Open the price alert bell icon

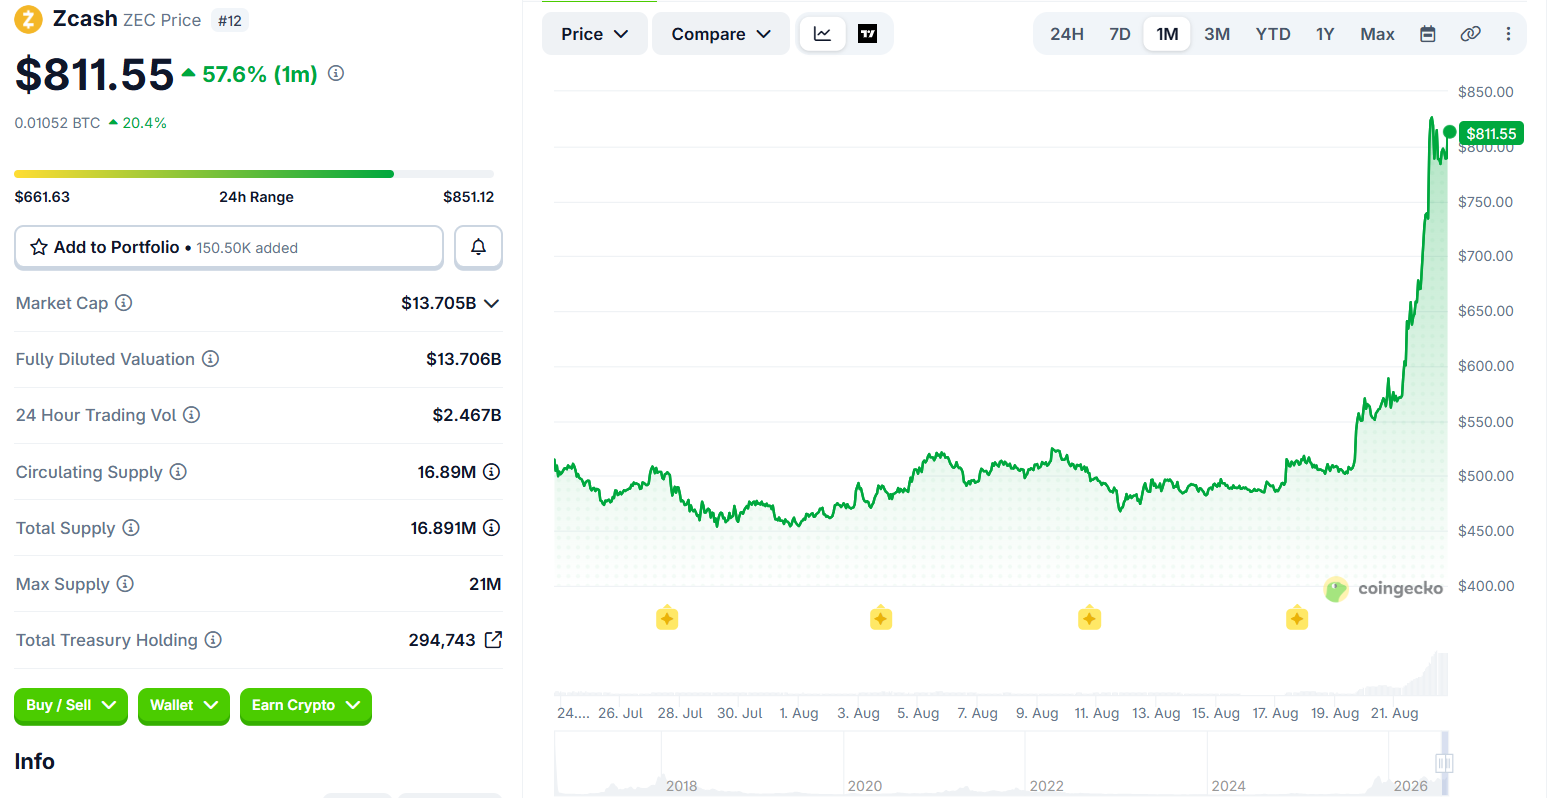point(478,247)
